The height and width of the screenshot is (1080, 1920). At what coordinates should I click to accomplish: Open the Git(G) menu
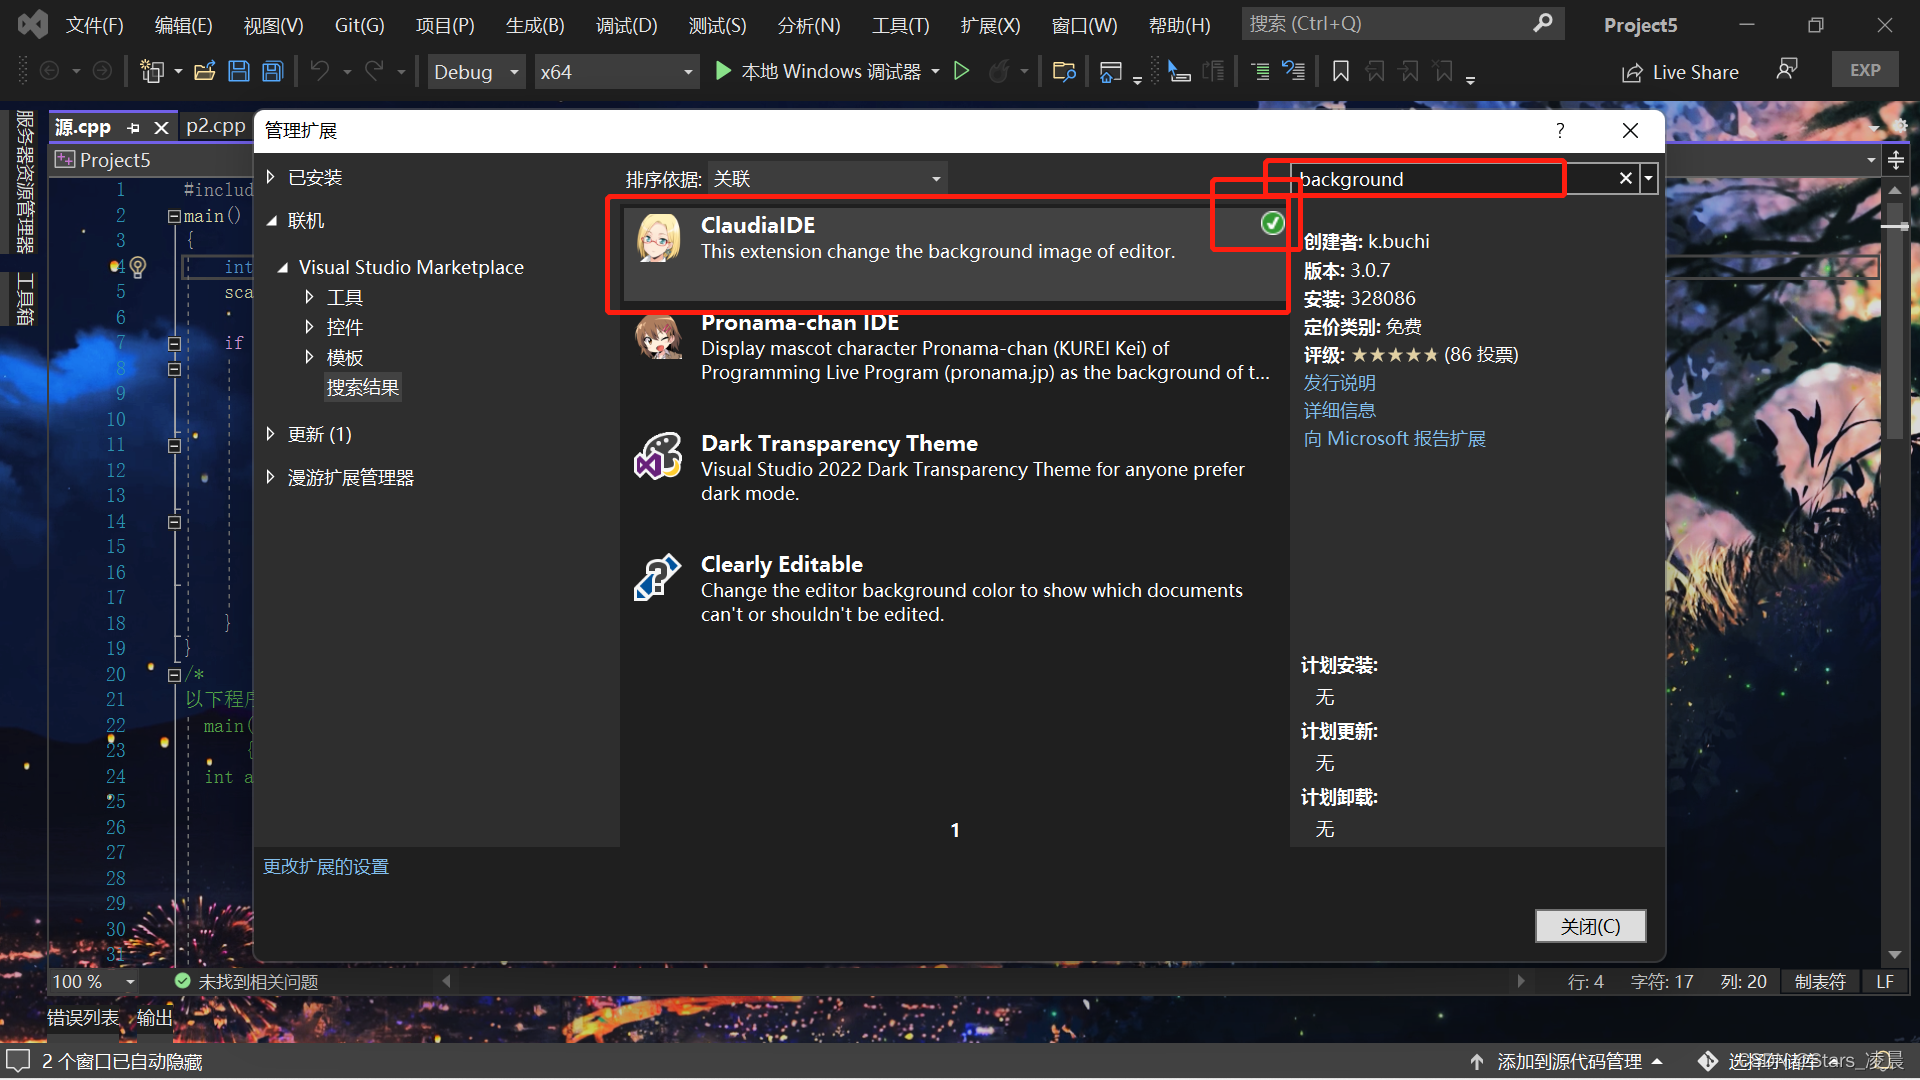[359, 25]
